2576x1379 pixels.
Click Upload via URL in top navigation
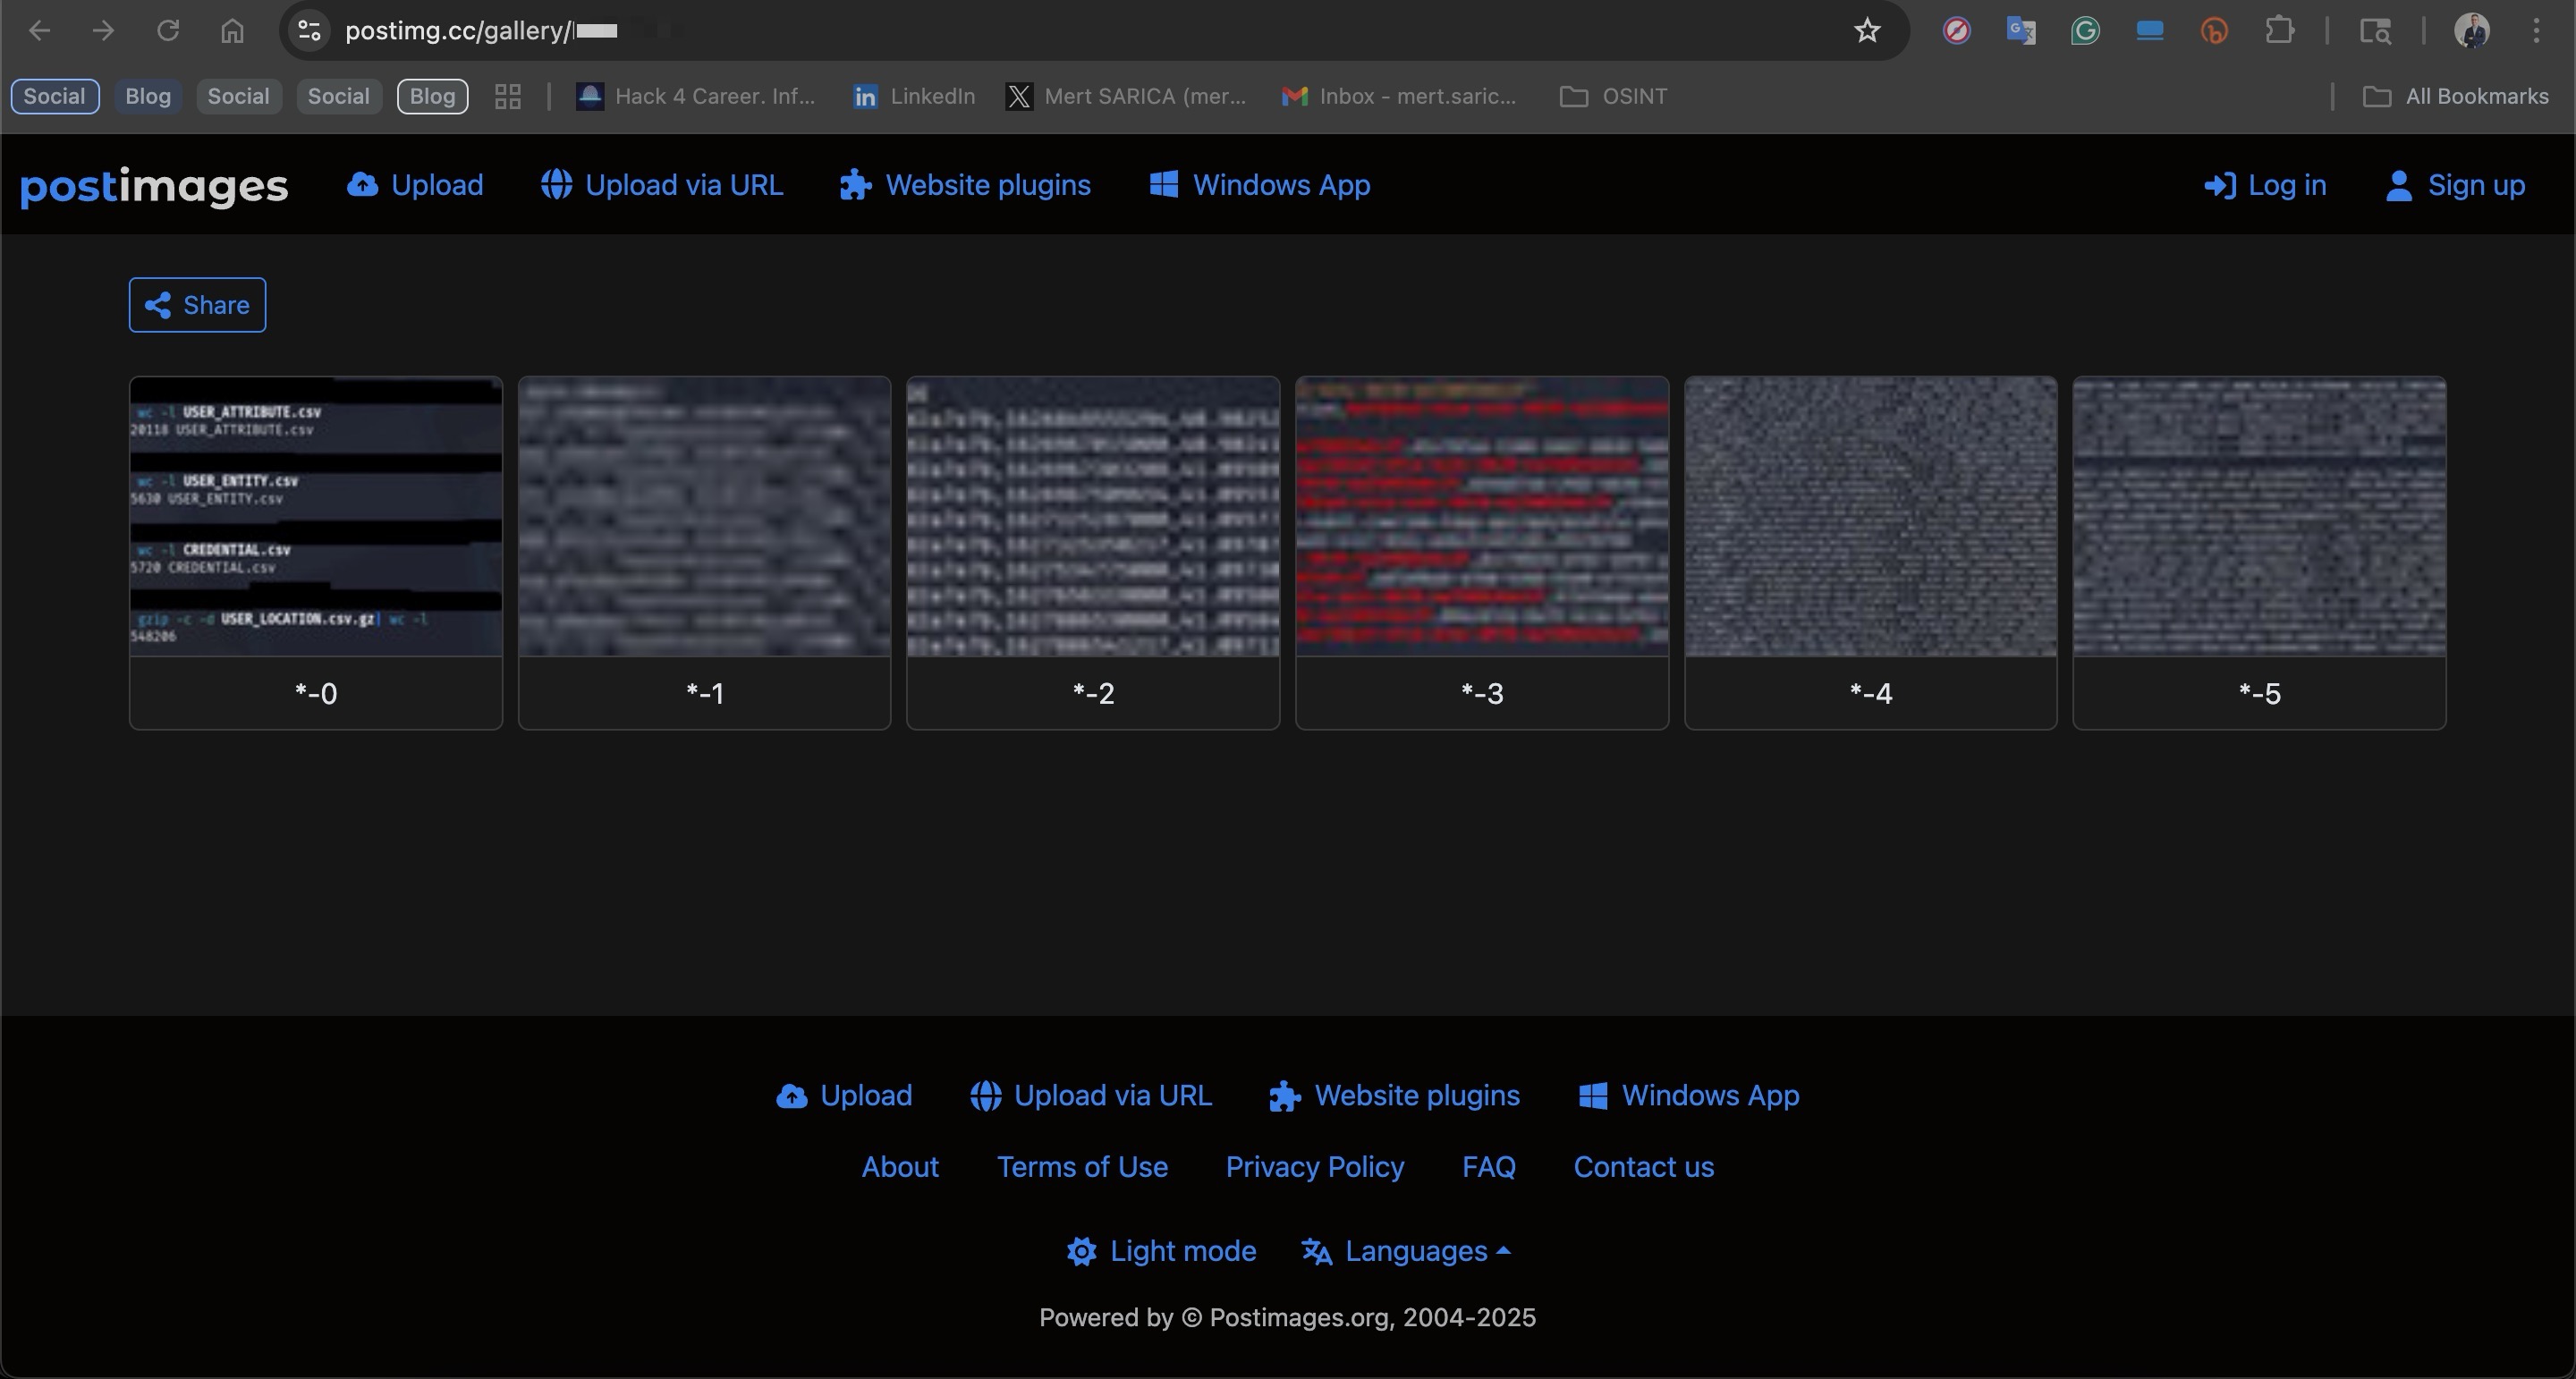(662, 185)
